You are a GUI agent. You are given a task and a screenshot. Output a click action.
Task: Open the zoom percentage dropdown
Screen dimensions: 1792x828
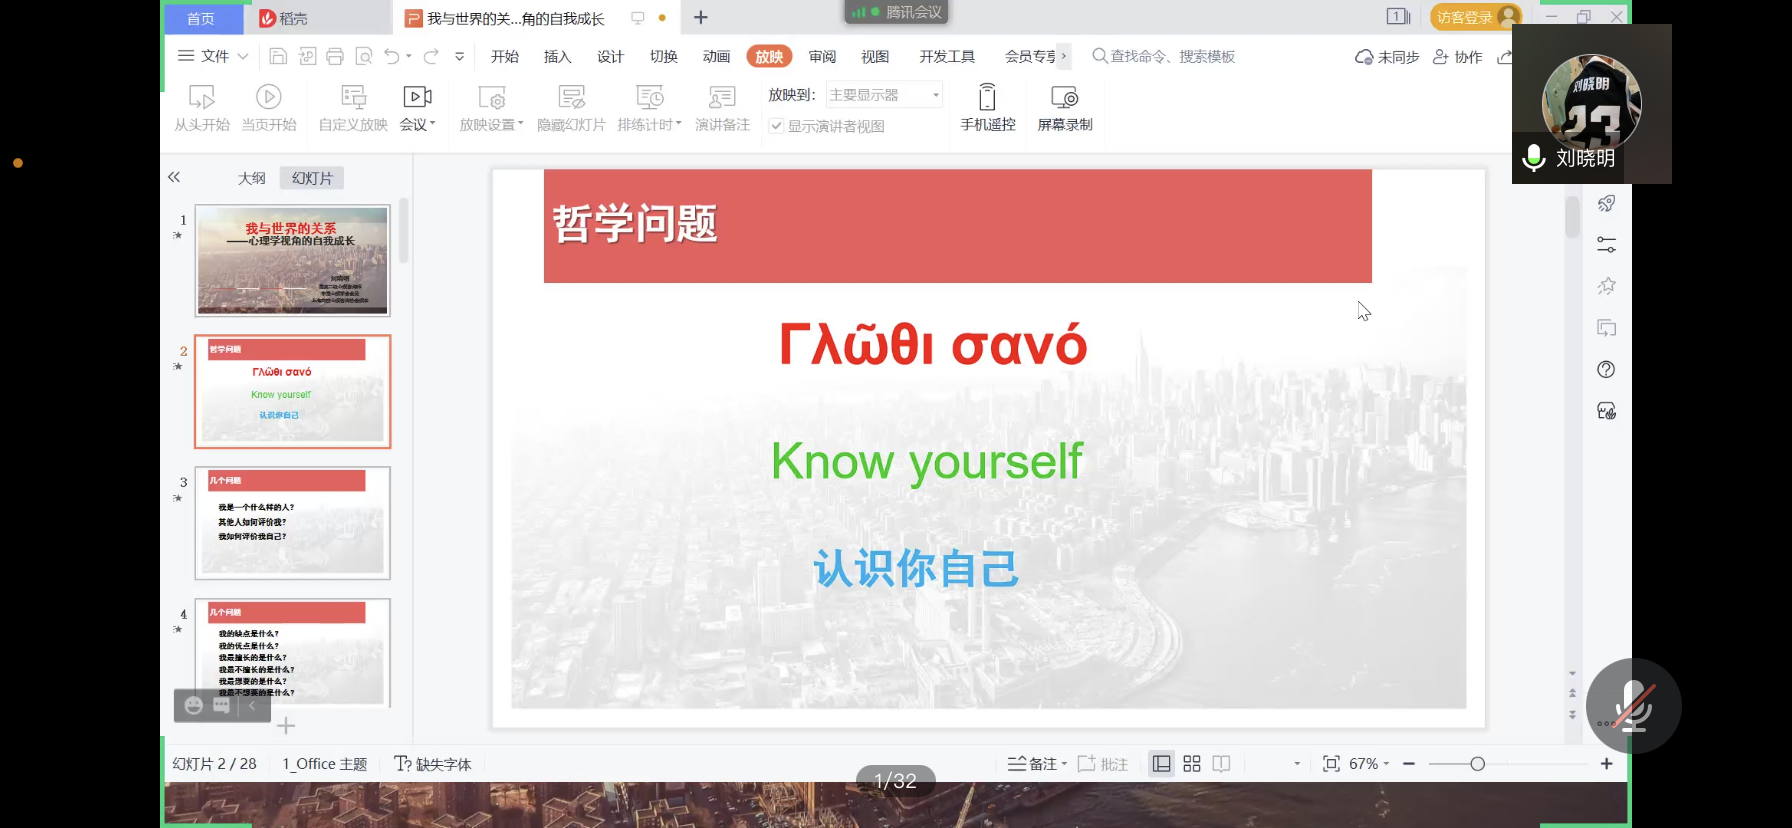(x=1369, y=764)
